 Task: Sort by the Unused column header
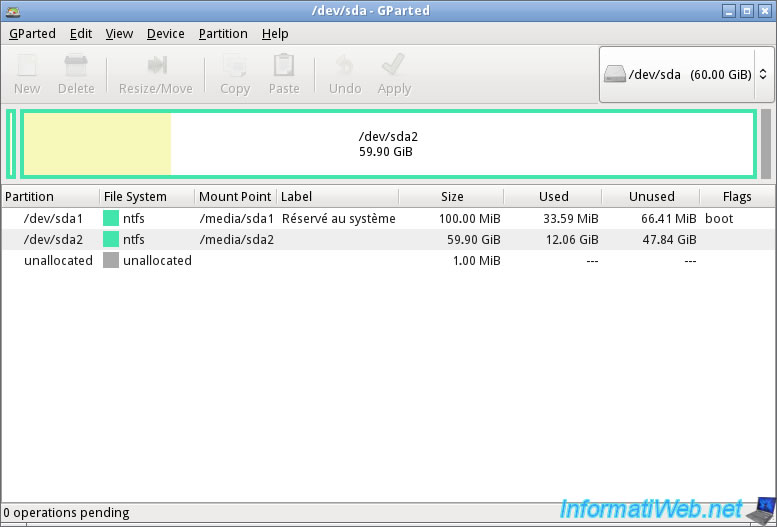point(651,197)
